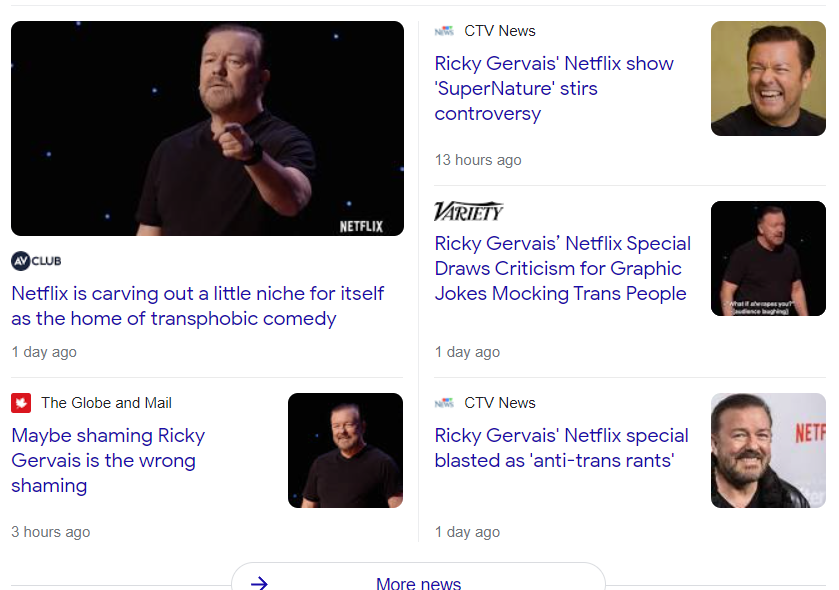Screen dimensions: 839x590
Task: Click the AV Club logo icon
Action: pos(36,261)
